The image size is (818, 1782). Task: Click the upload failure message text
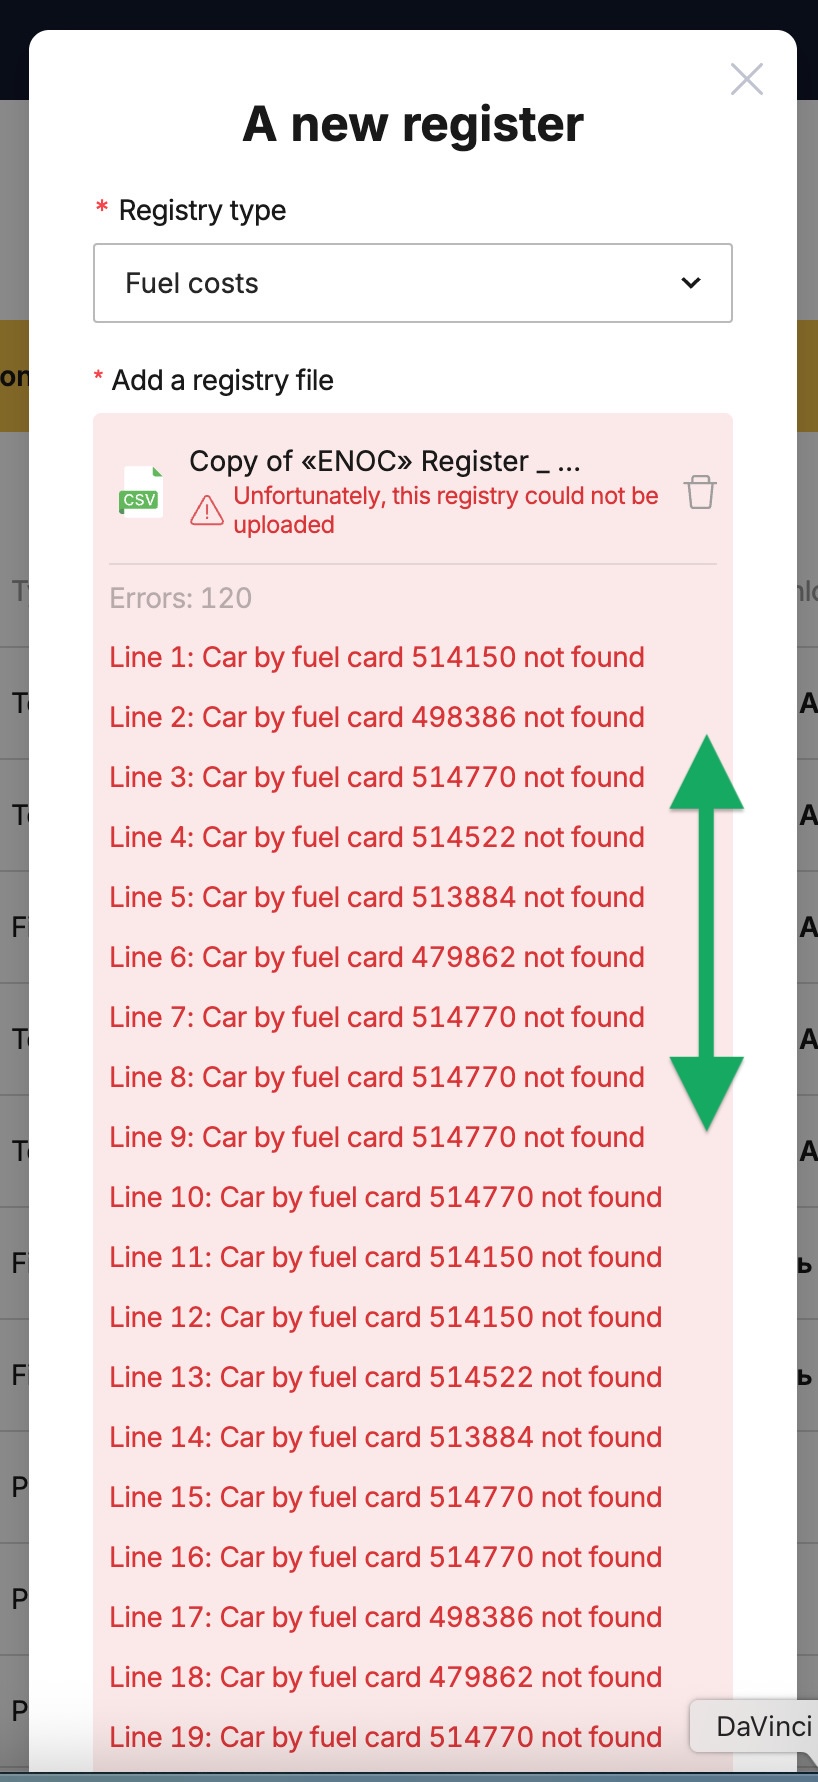pyautogui.click(x=446, y=510)
